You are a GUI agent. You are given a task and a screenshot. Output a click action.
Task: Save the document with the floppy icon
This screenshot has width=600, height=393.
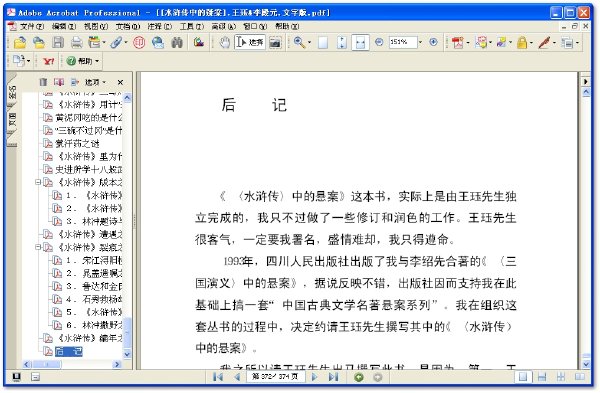click(x=58, y=42)
